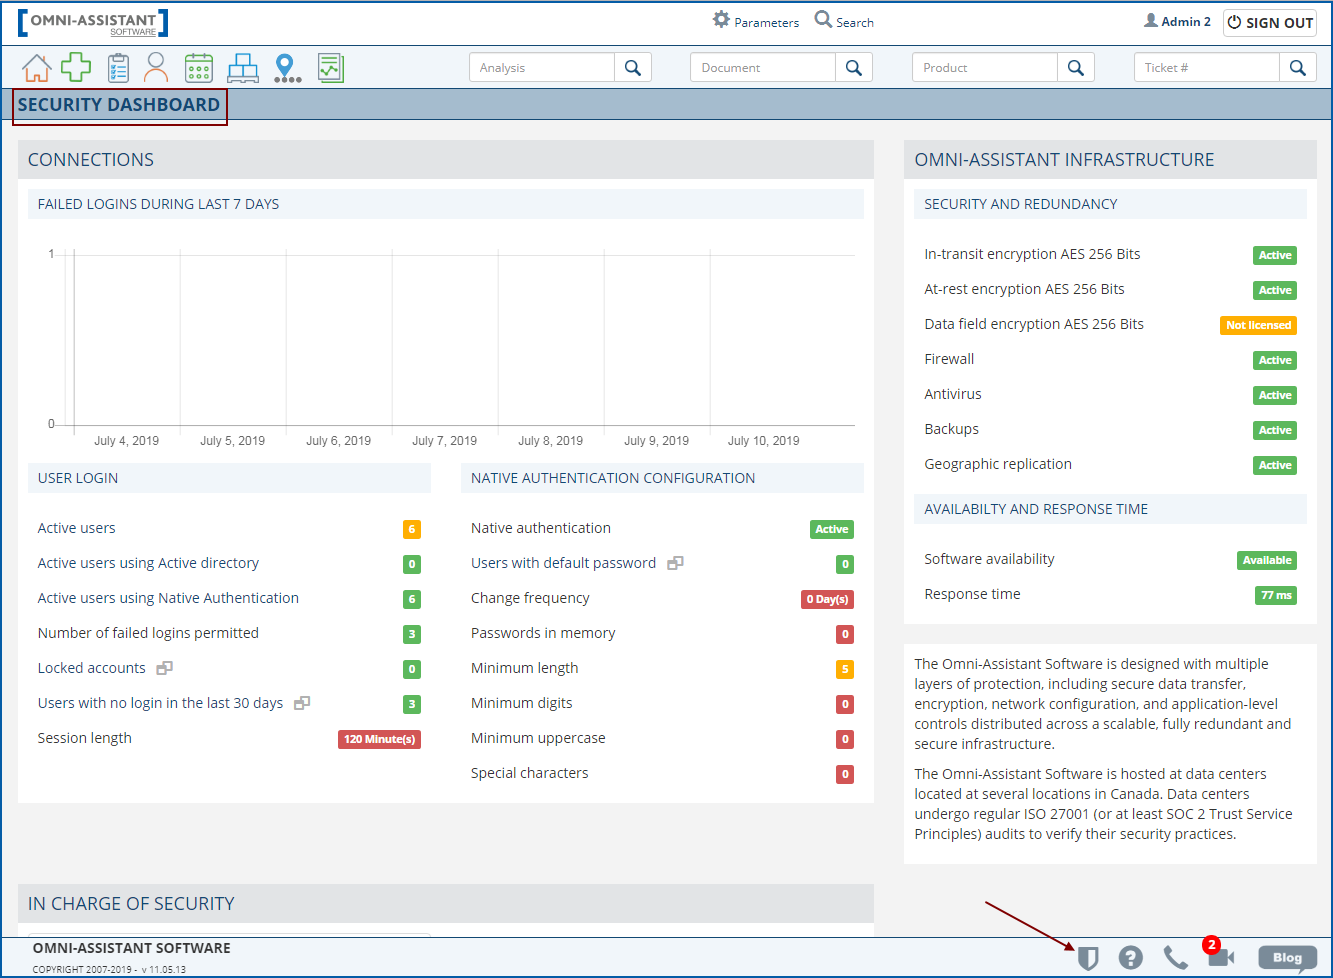Click Minimum digits value badge
This screenshot has width=1333, height=978.
pos(845,705)
